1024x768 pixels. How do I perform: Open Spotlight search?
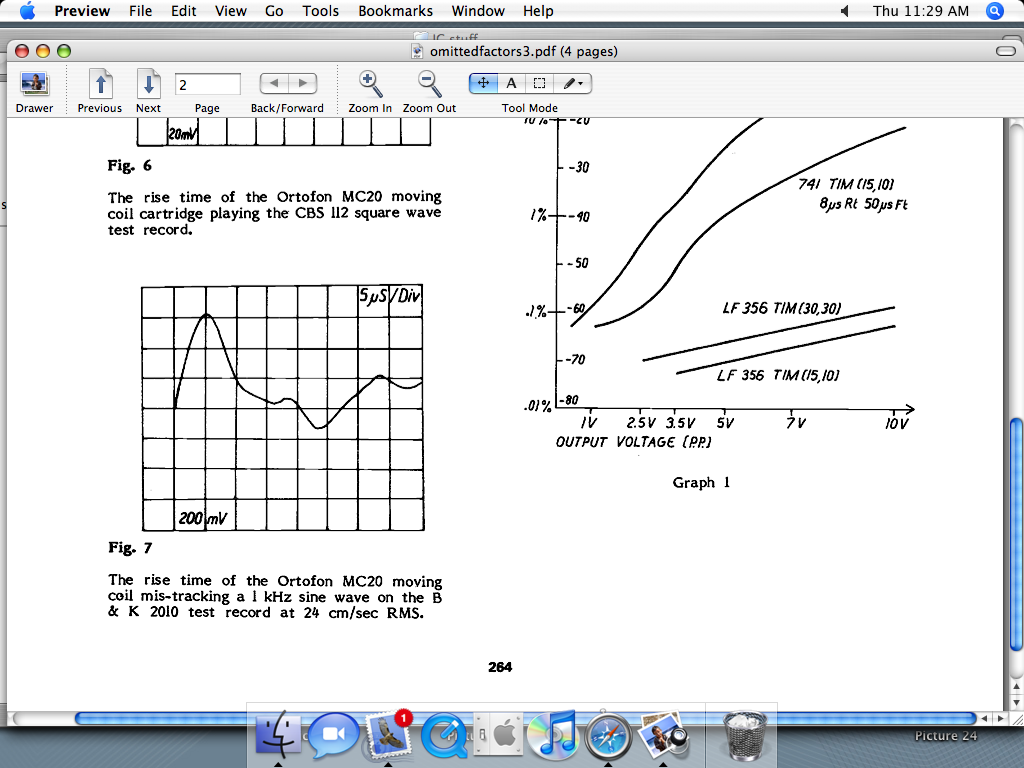pyautogui.click(x=995, y=11)
